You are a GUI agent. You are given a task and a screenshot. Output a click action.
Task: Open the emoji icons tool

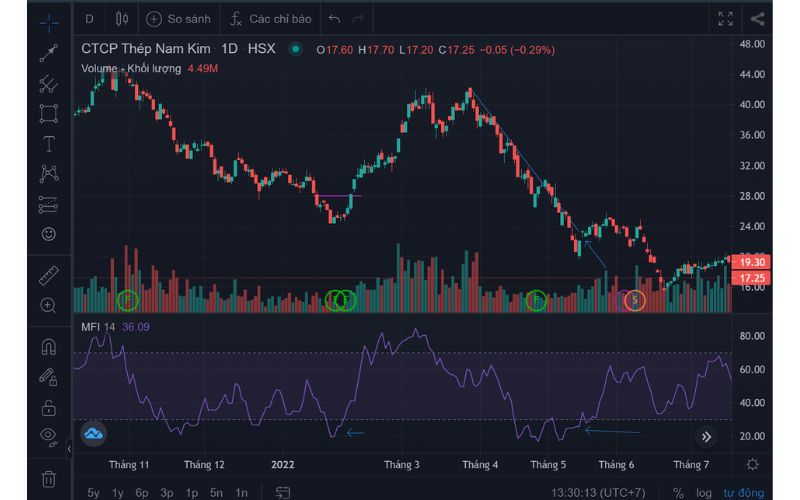[48, 234]
